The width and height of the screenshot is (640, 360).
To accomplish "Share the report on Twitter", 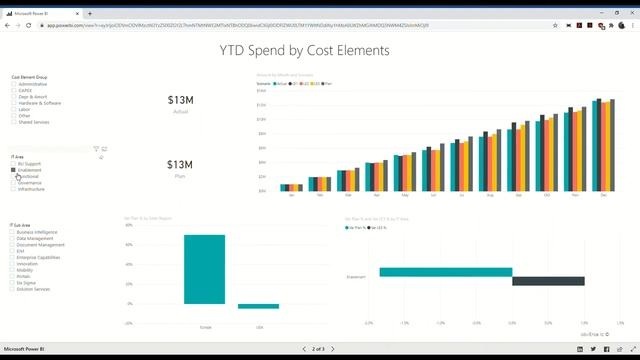I will (x=593, y=349).
